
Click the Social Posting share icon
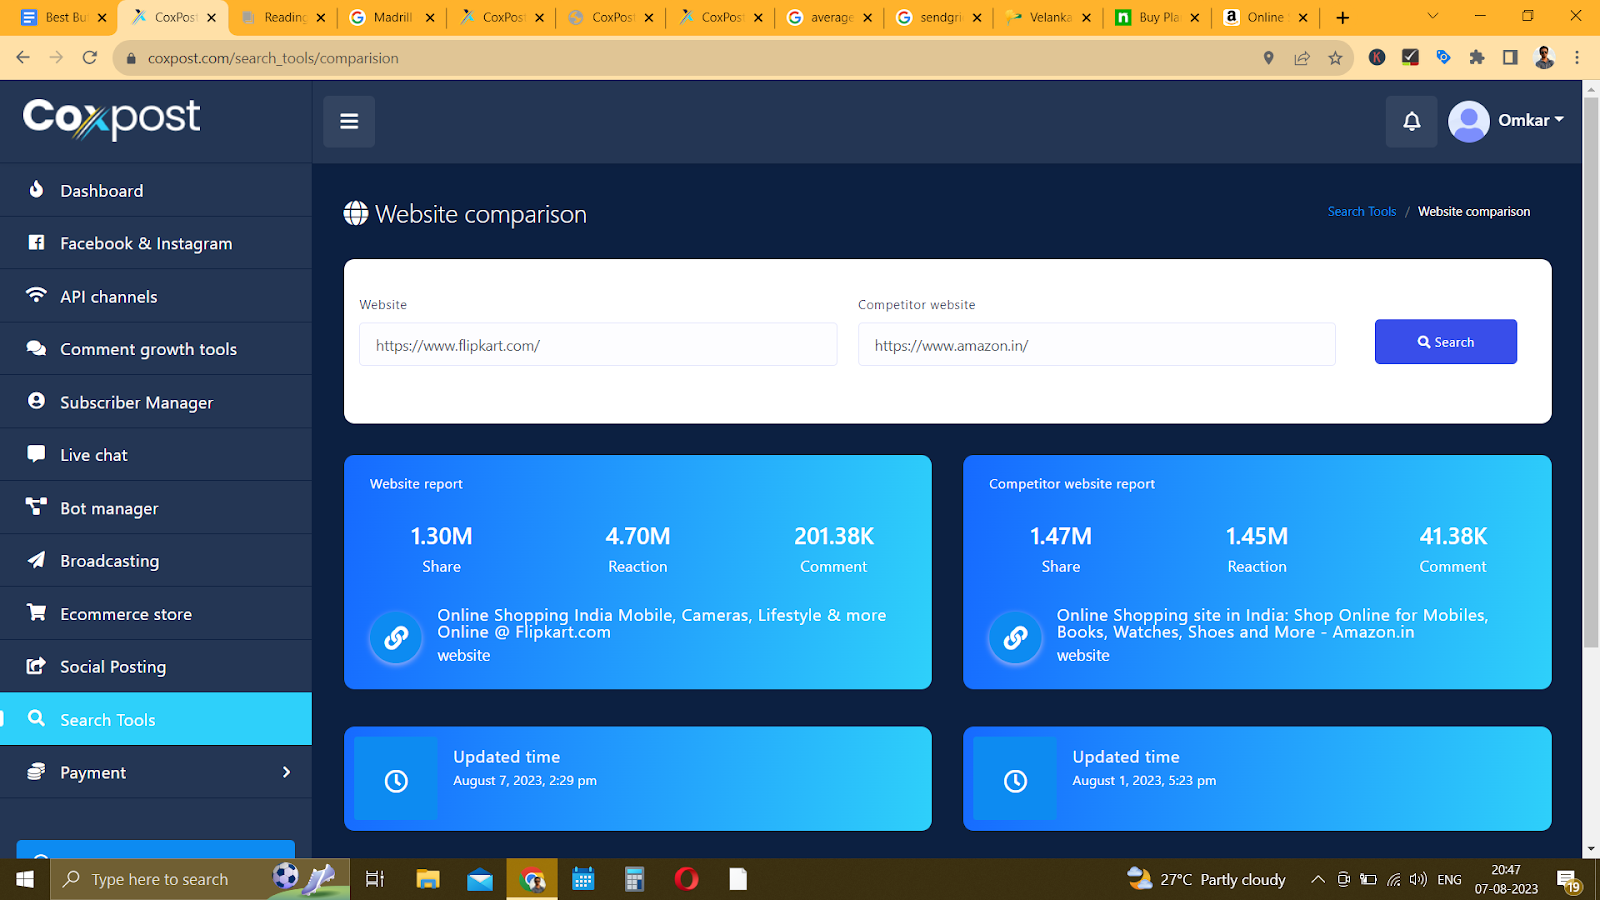[x=36, y=665]
